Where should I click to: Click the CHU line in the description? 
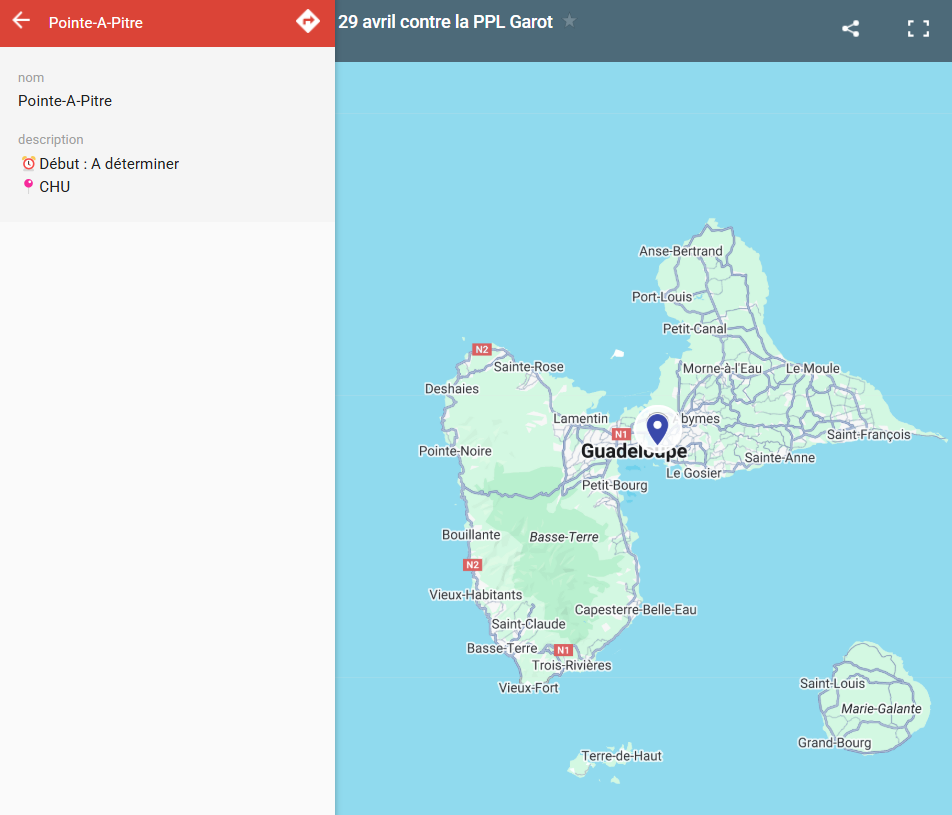point(54,187)
